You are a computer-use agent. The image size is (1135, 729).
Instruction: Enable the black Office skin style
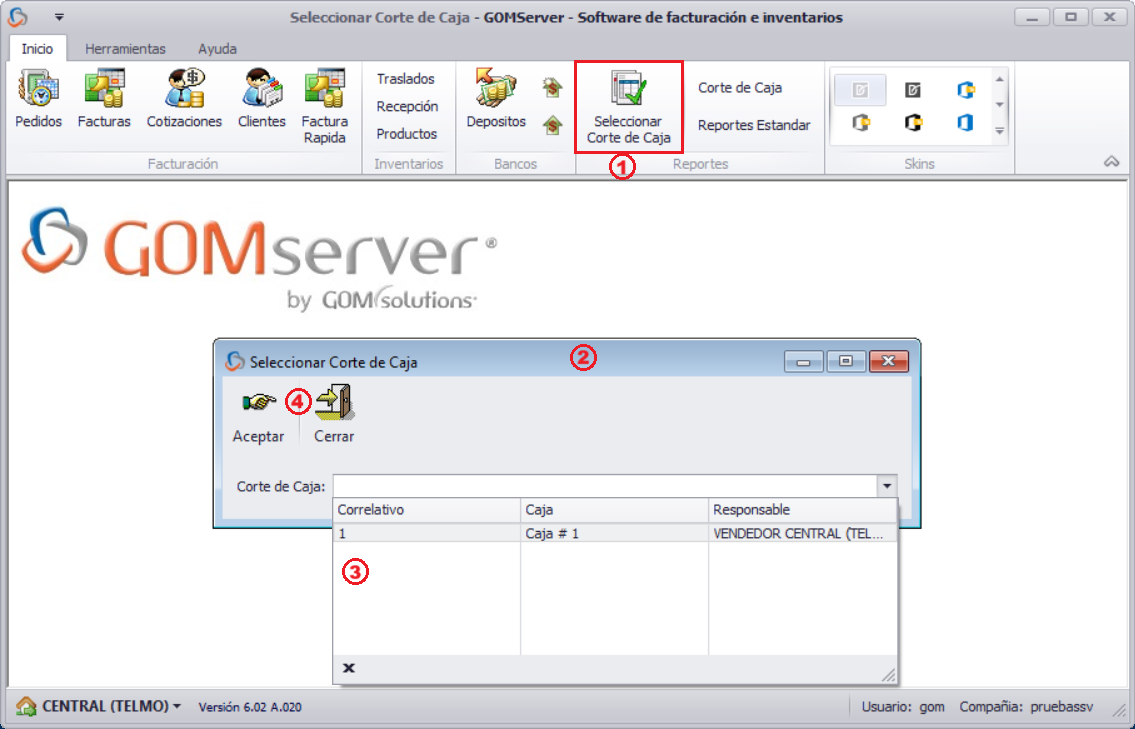(x=912, y=121)
